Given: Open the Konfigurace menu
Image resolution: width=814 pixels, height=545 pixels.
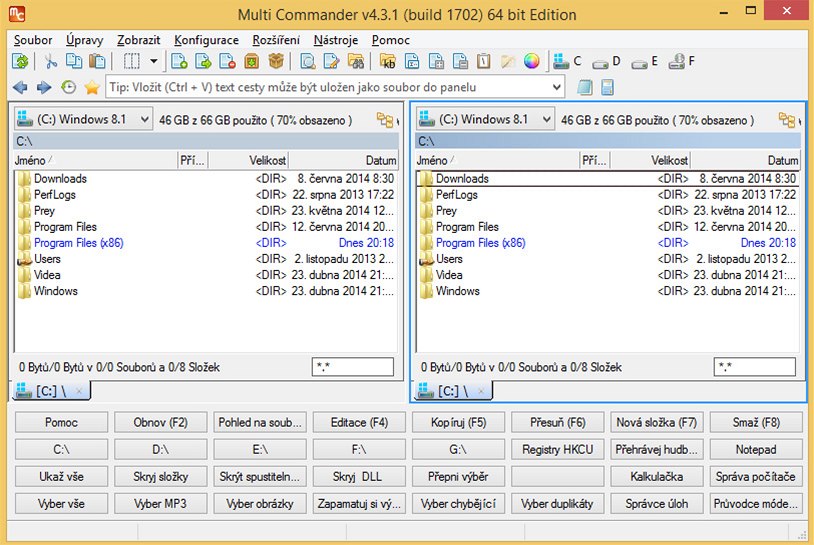Looking at the screenshot, I should [206, 40].
